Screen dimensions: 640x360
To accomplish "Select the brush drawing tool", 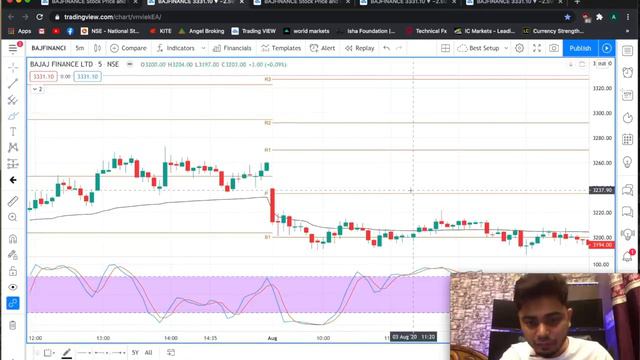I will pyautogui.click(x=13, y=116).
